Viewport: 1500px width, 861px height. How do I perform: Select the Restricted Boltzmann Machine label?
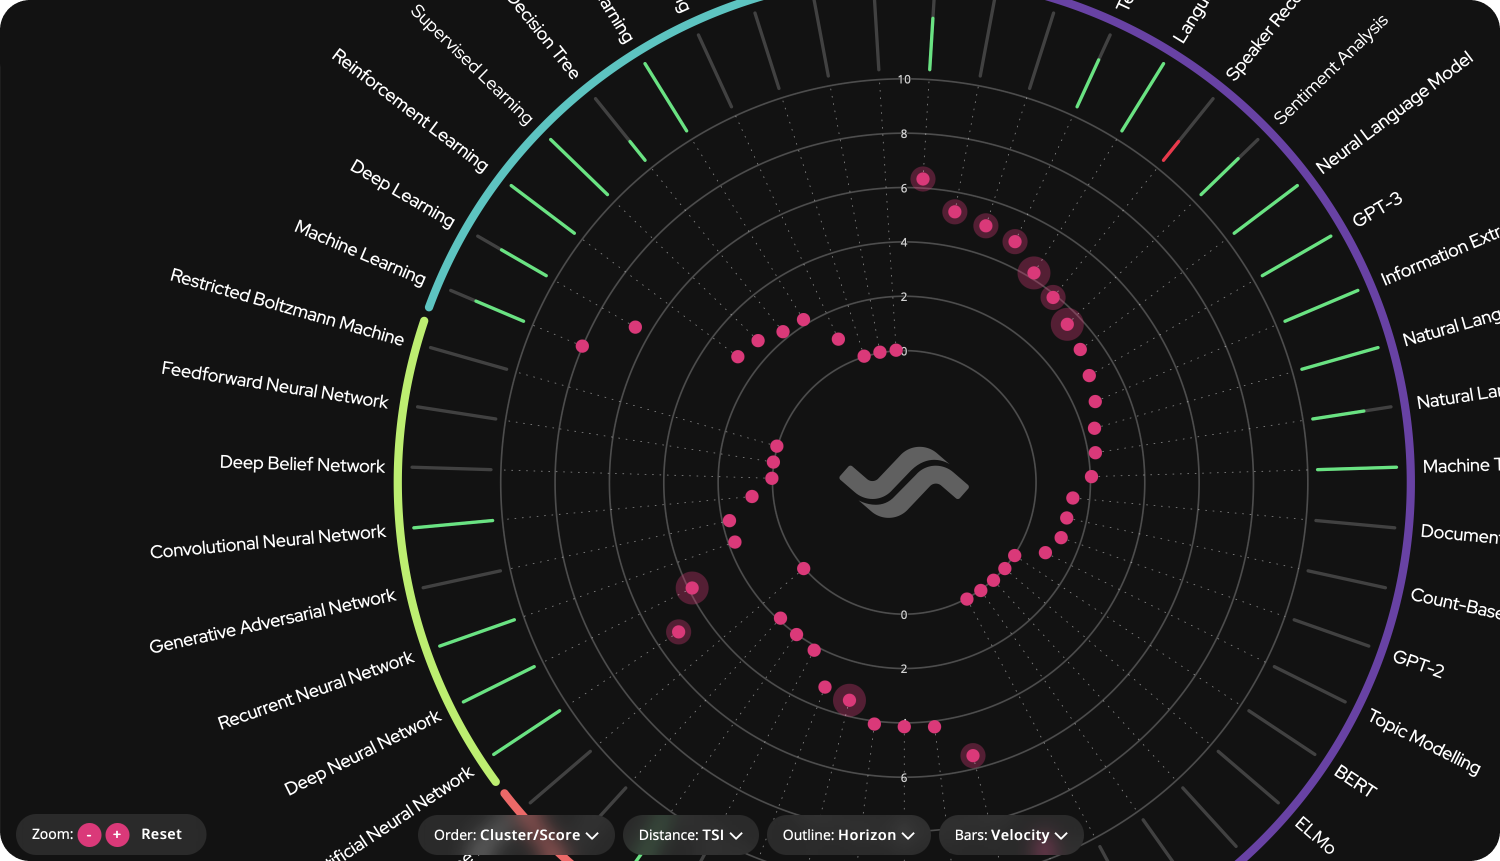(287, 306)
